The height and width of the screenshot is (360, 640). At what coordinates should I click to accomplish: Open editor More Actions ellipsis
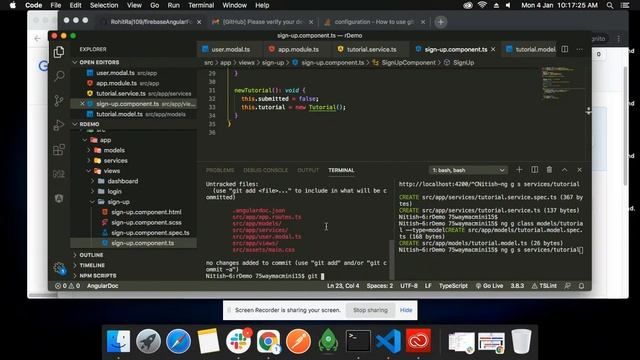coord(580,49)
